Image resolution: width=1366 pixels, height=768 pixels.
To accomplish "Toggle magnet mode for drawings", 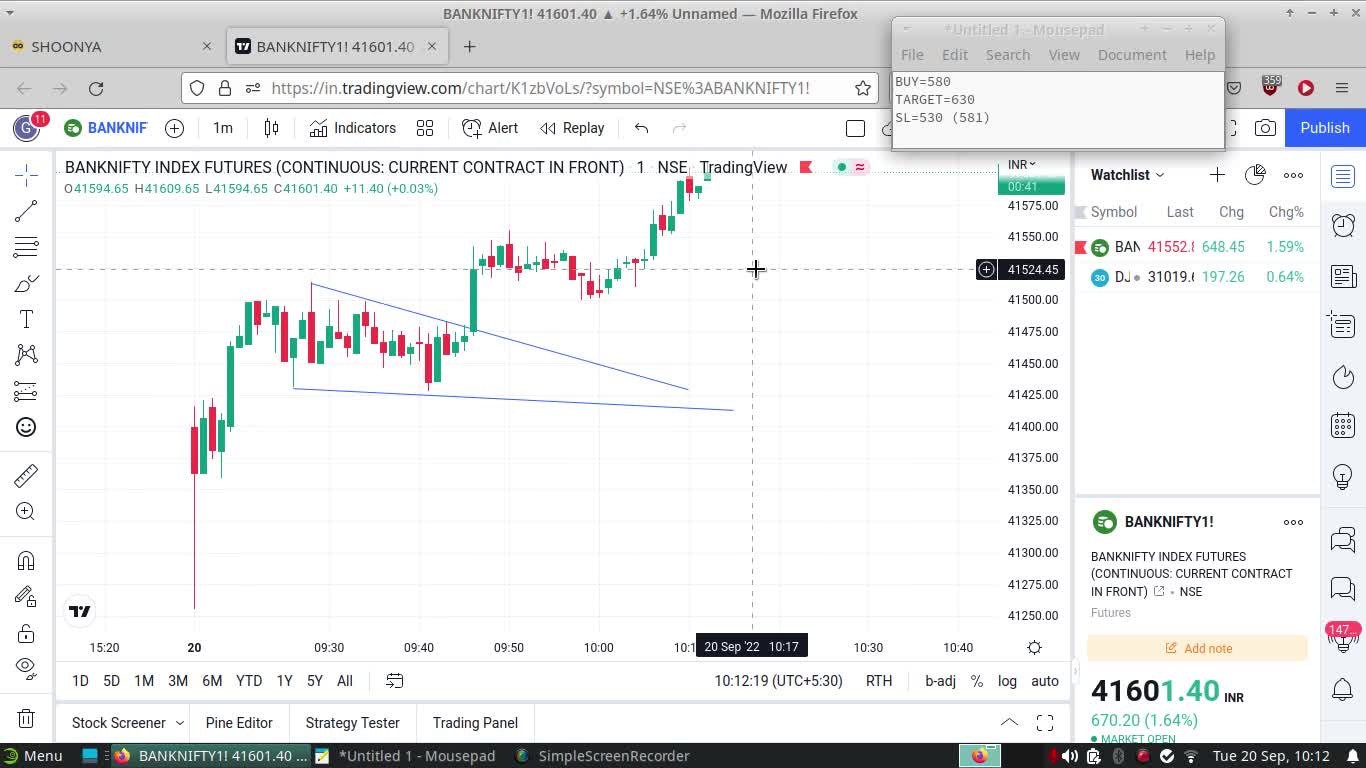I will click(x=26, y=561).
